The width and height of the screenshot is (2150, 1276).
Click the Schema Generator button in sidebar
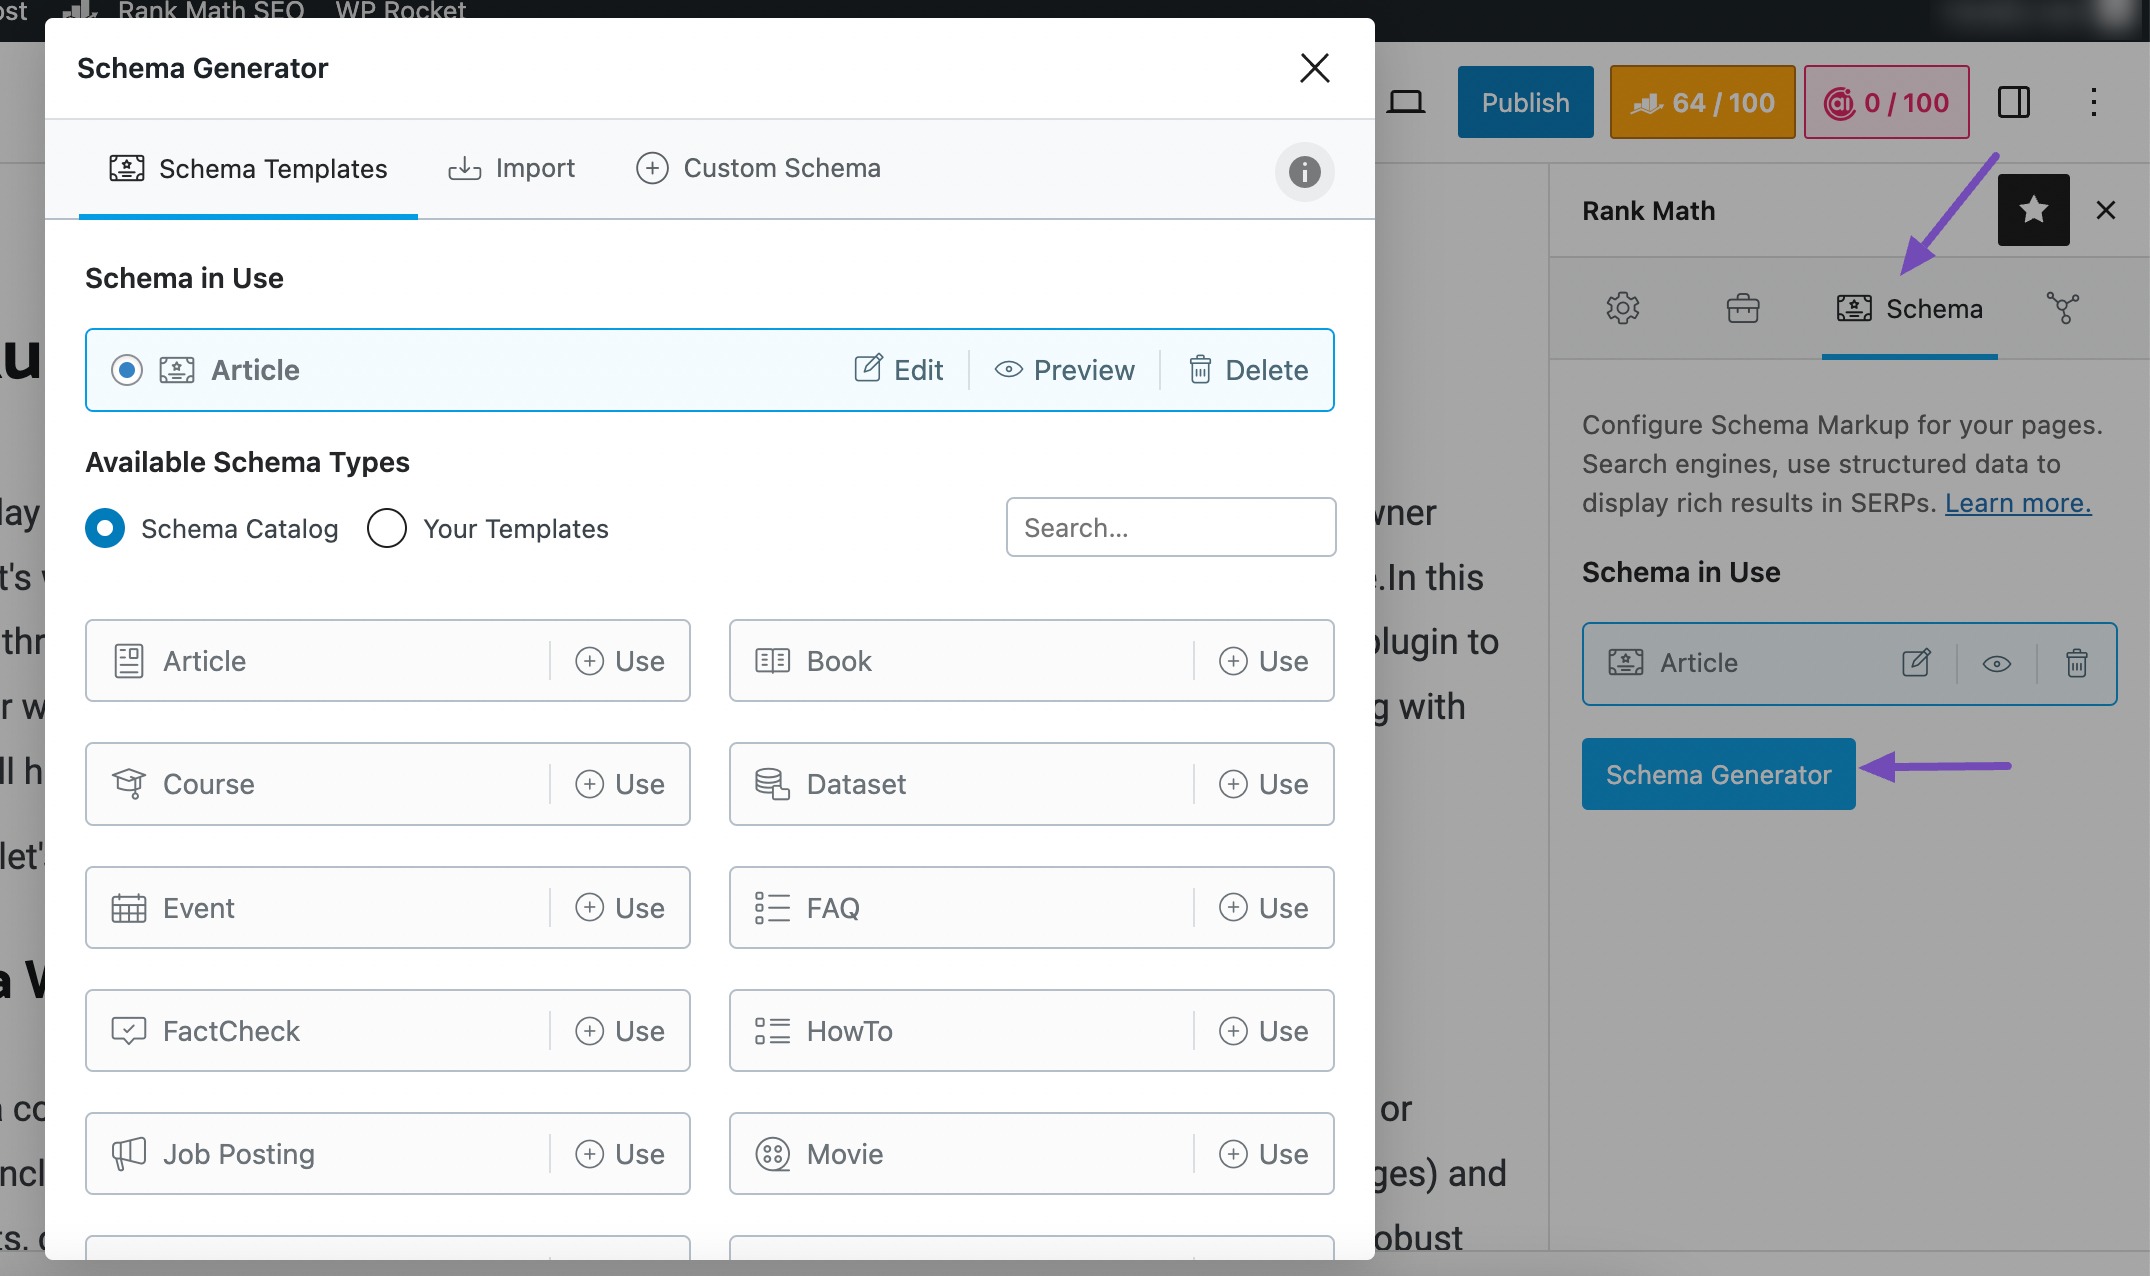click(x=1718, y=774)
